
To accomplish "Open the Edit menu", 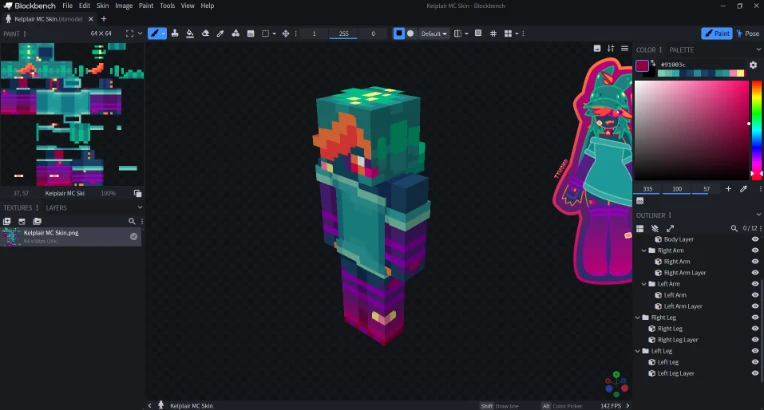I will (85, 6).
